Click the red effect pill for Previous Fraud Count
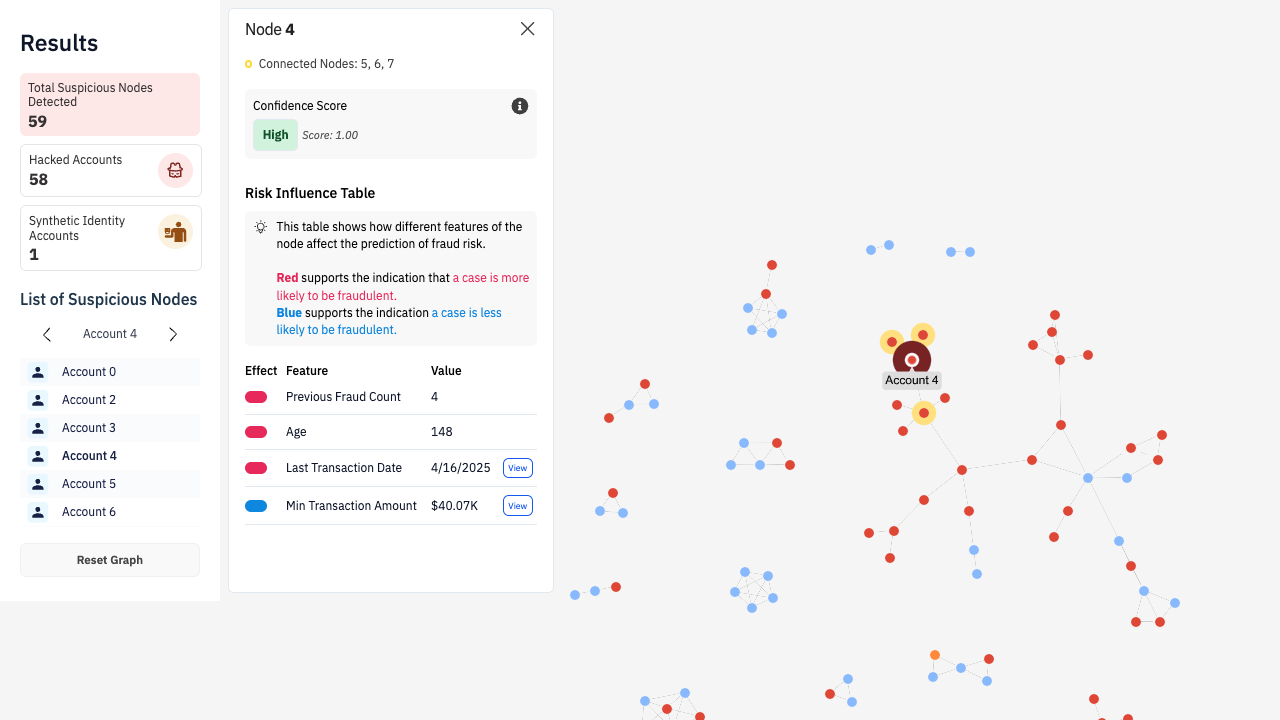This screenshot has width=1280, height=720. click(x=256, y=397)
